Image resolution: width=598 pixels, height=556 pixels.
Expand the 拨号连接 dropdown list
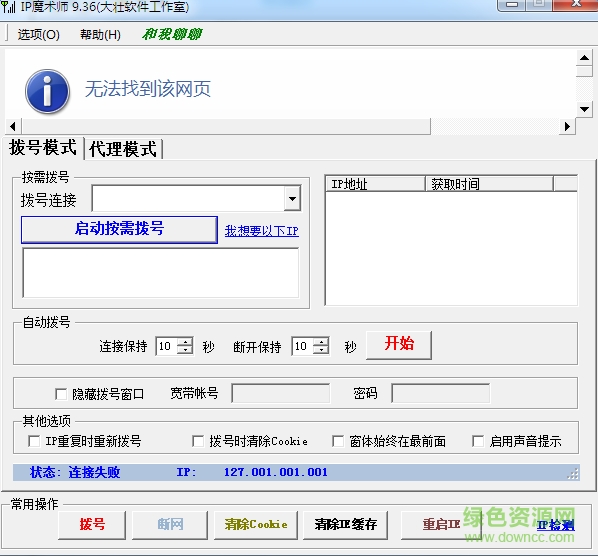point(292,198)
